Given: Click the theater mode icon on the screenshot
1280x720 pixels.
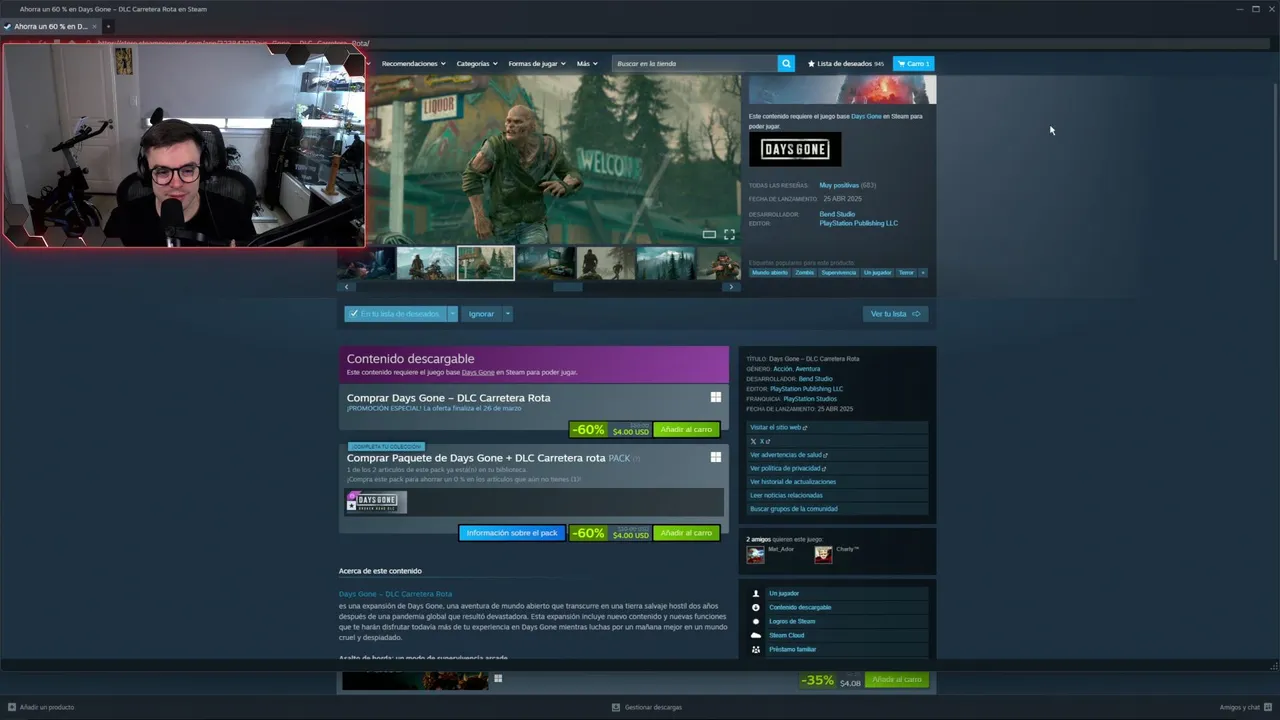Looking at the screenshot, I should (x=709, y=234).
